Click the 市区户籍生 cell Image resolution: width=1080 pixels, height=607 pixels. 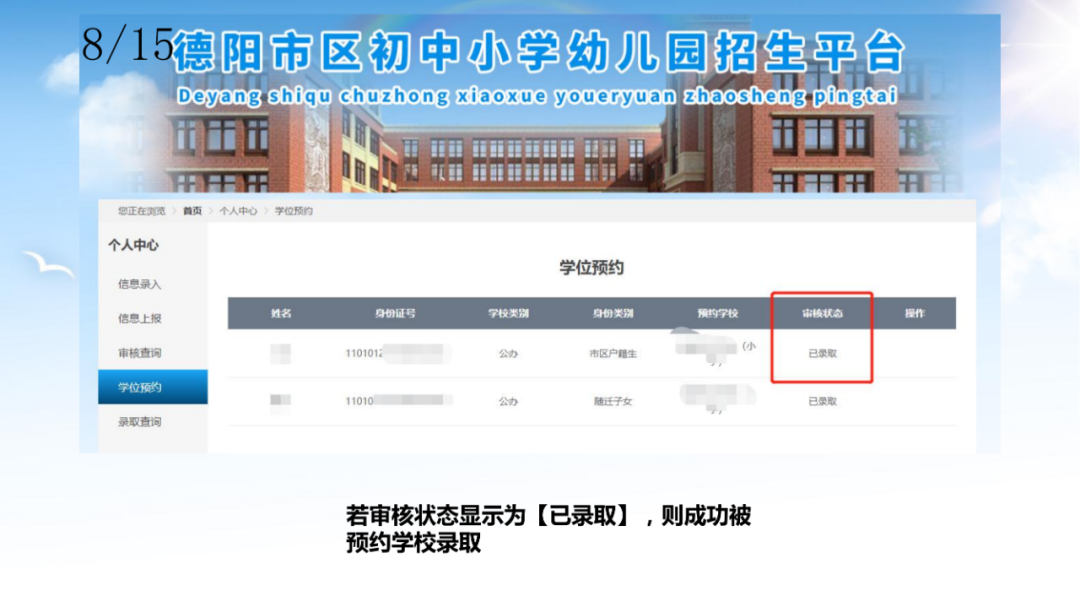[x=613, y=353]
